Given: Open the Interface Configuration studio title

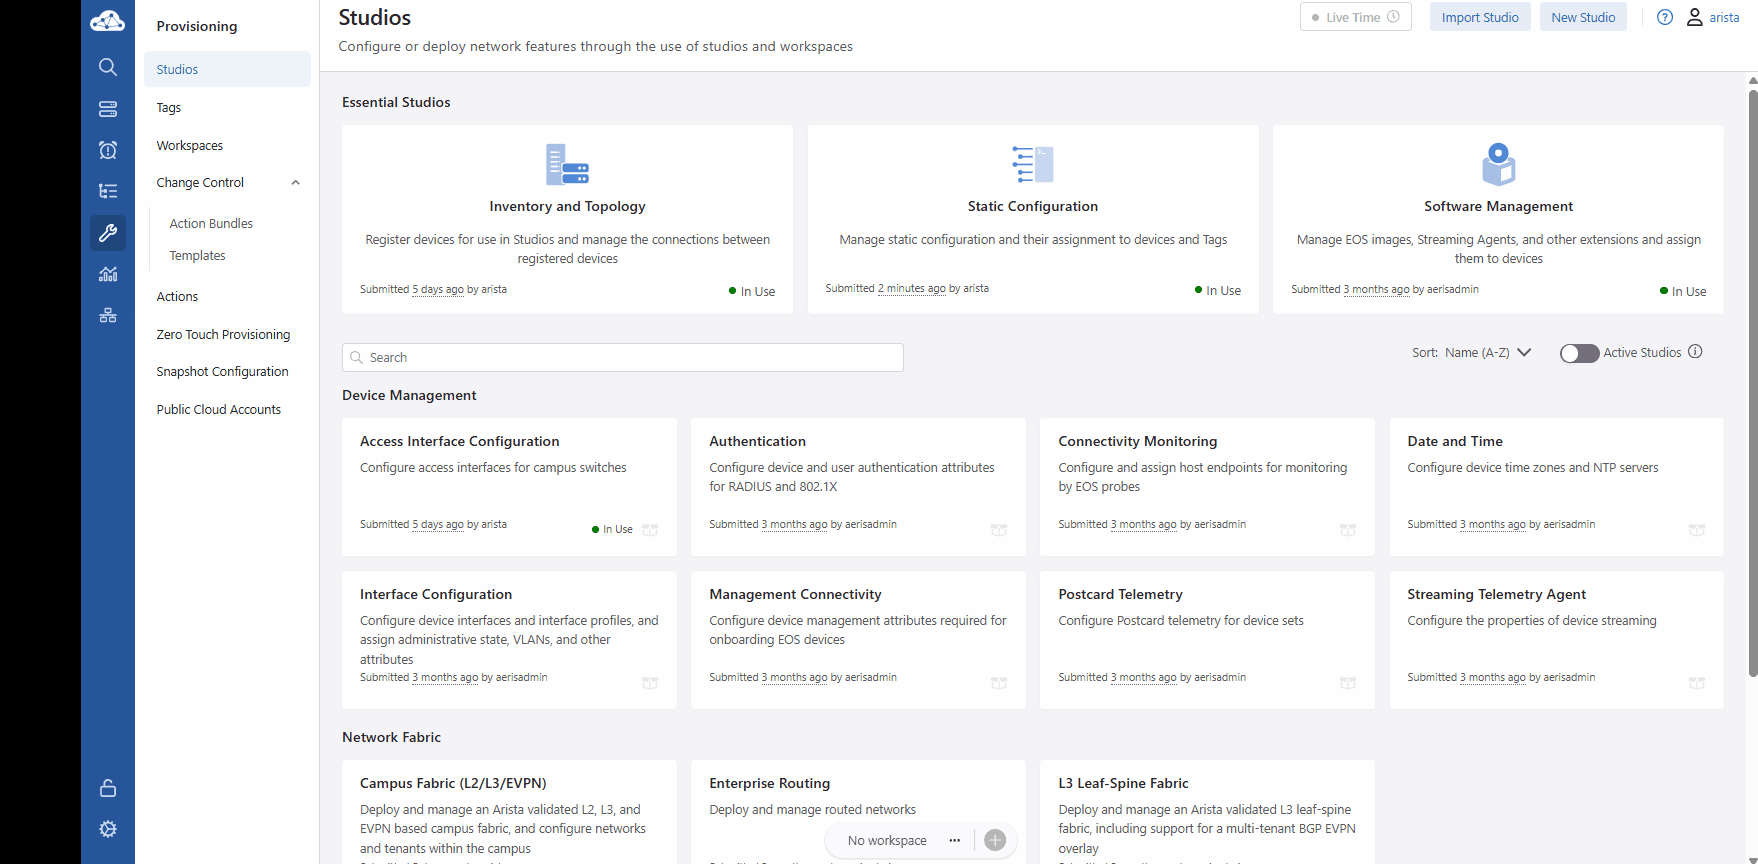Looking at the screenshot, I should pyautogui.click(x=436, y=594).
